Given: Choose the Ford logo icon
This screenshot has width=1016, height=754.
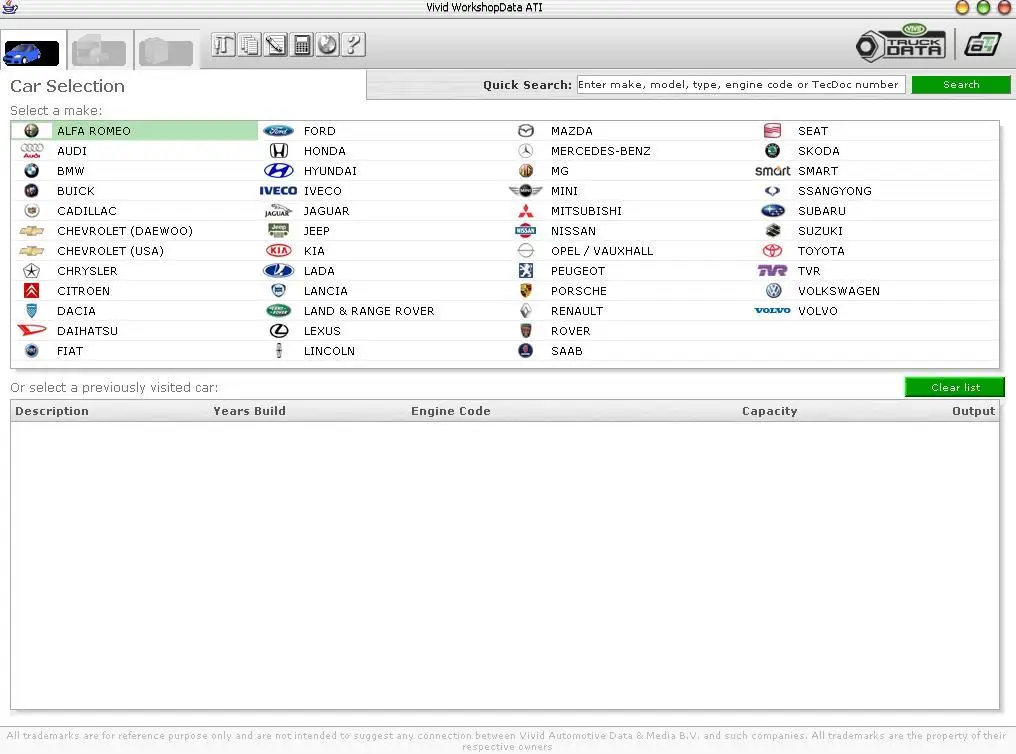Looking at the screenshot, I should 279,131.
